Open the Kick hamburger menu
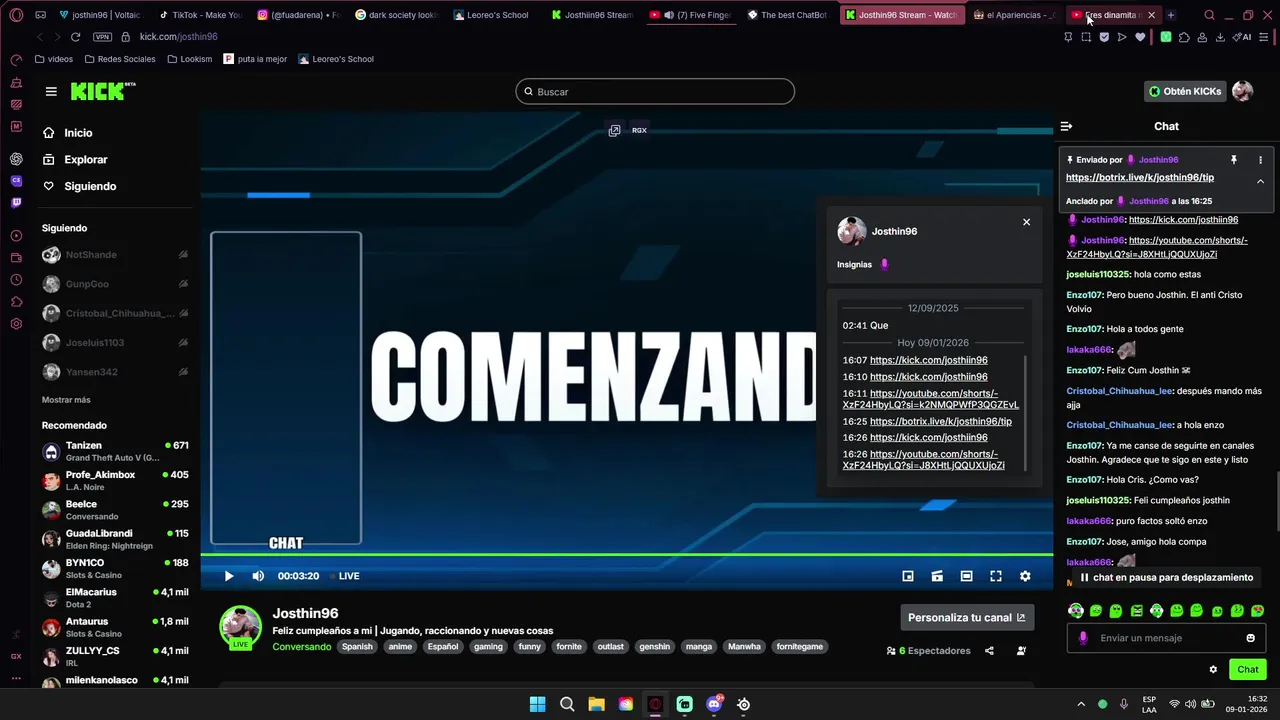 tap(51, 91)
